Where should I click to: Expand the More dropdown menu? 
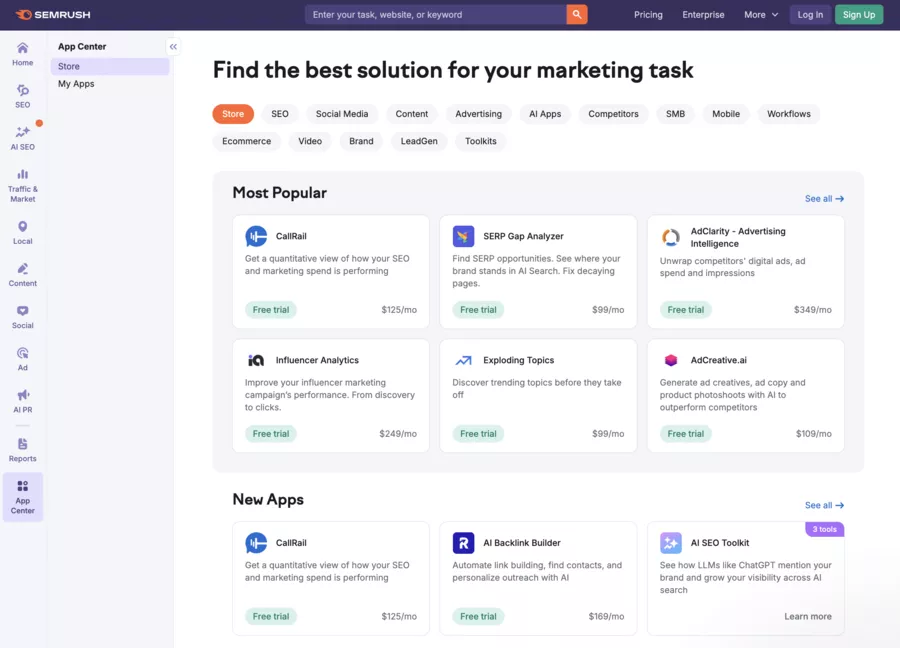[x=761, y=14]
